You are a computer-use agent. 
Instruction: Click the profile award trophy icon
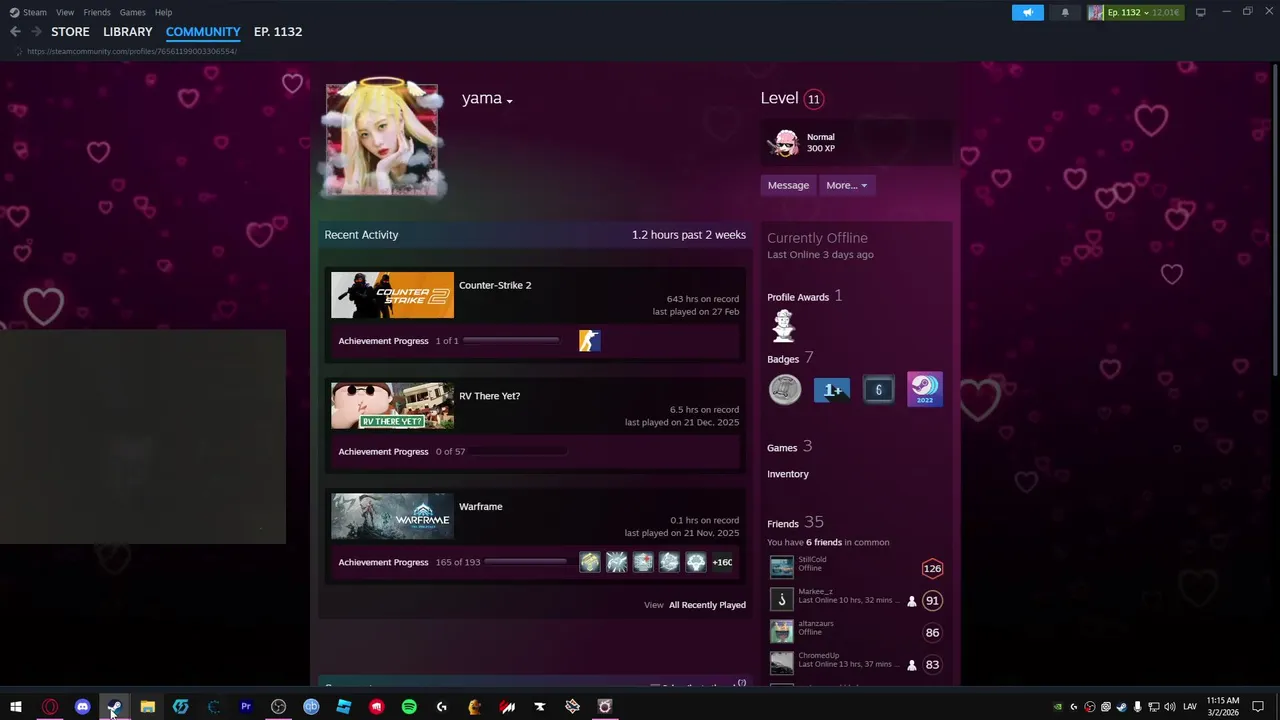click(784, 326)
